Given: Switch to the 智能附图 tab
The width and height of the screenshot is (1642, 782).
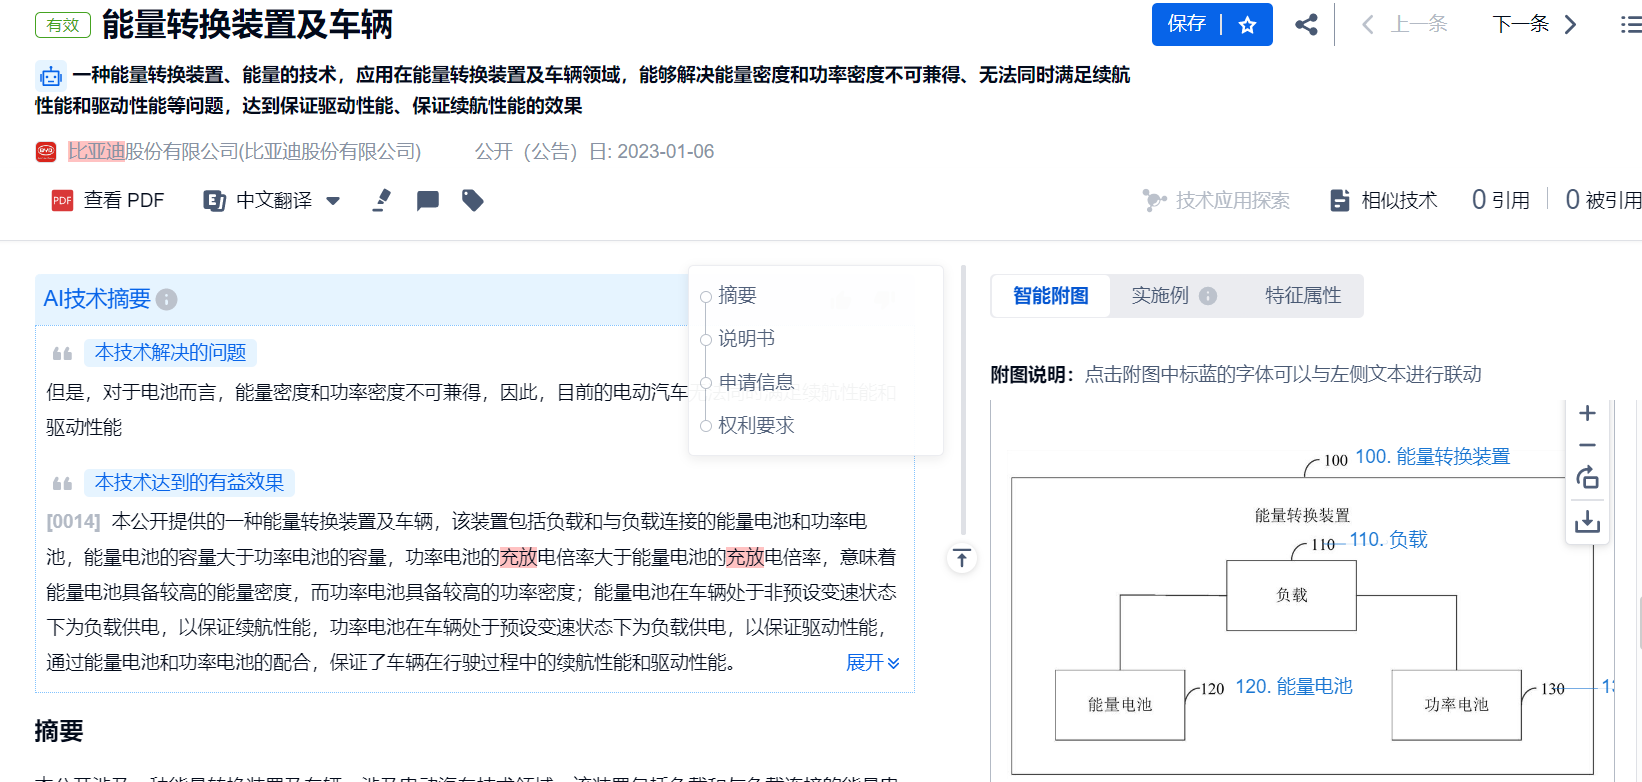Looking at the screenshot, I should tap(1051, 296).
